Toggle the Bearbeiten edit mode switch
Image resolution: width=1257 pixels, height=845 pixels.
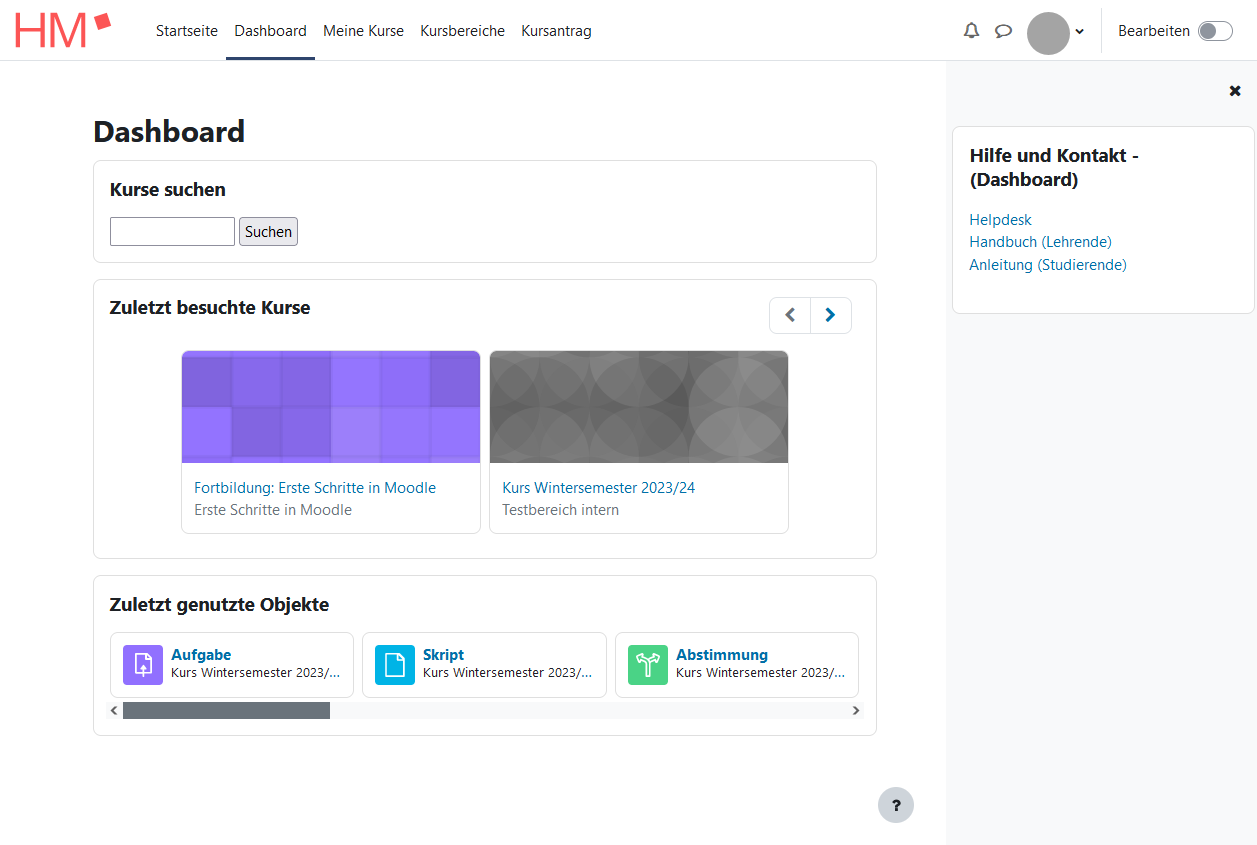(x=1215, y=31)
